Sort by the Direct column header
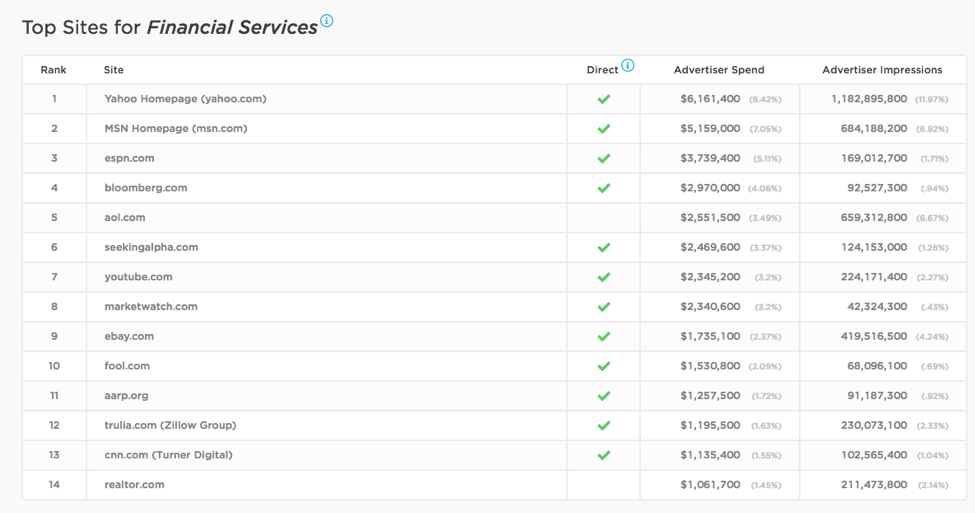This screenshot has height=513, width=975. (x=602, y=70)
